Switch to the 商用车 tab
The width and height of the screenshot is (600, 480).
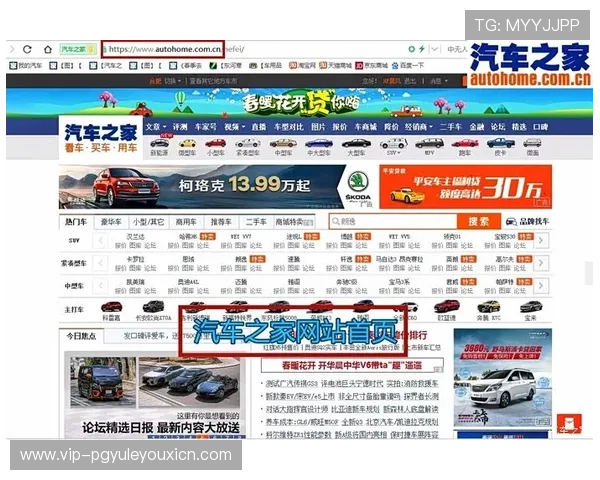point(186,222)
